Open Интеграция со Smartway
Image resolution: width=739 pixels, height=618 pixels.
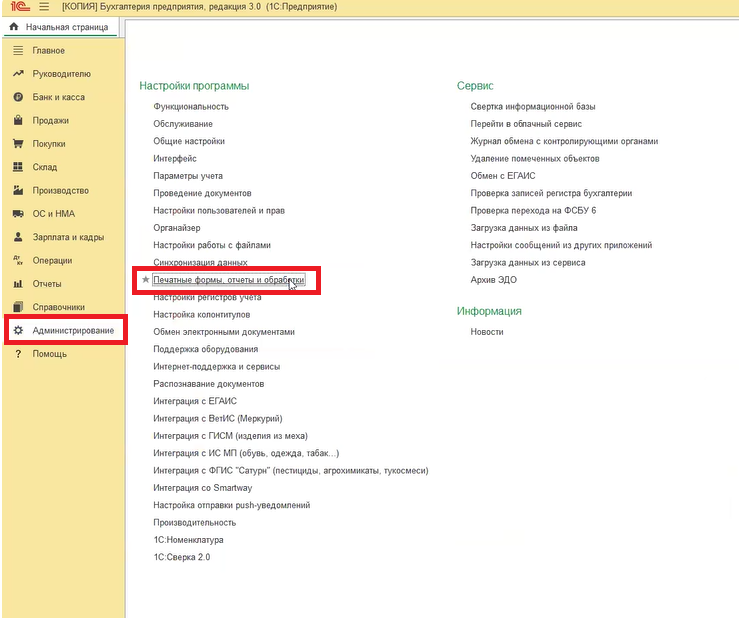pos(203,488)
